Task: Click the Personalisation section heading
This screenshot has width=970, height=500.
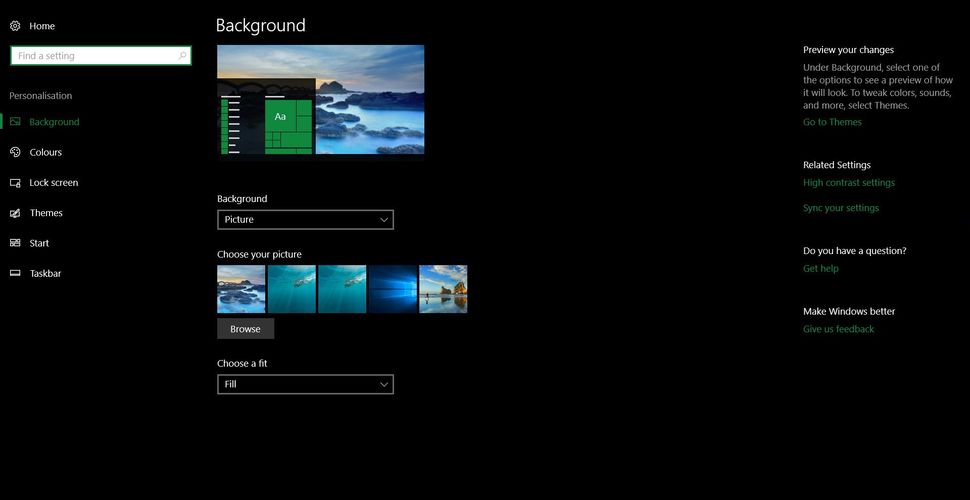Action: pos(41,96)
